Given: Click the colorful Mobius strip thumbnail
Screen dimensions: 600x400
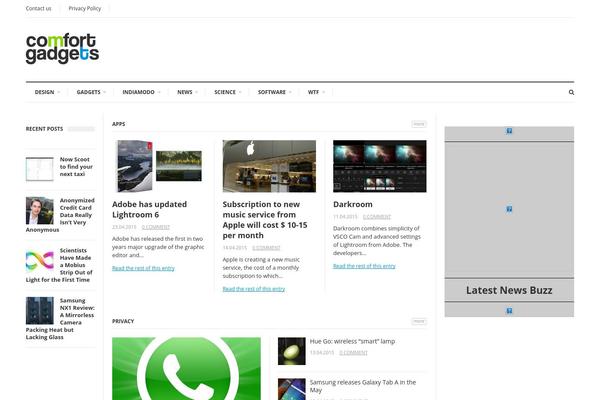Looking at the screenshot, I should pyautogui.click(x=40, y=261).
